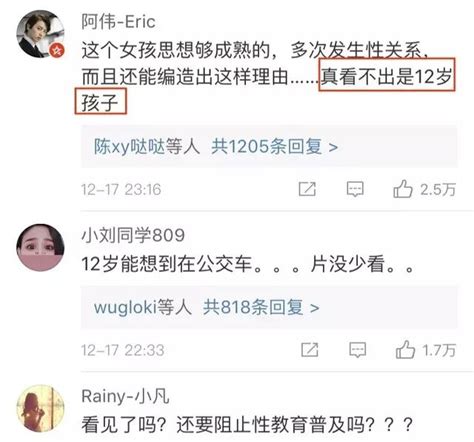Open Rainy-小凡's profile avatar
Image resolution: width=474 pixels, height=442 pixels.
40,408
